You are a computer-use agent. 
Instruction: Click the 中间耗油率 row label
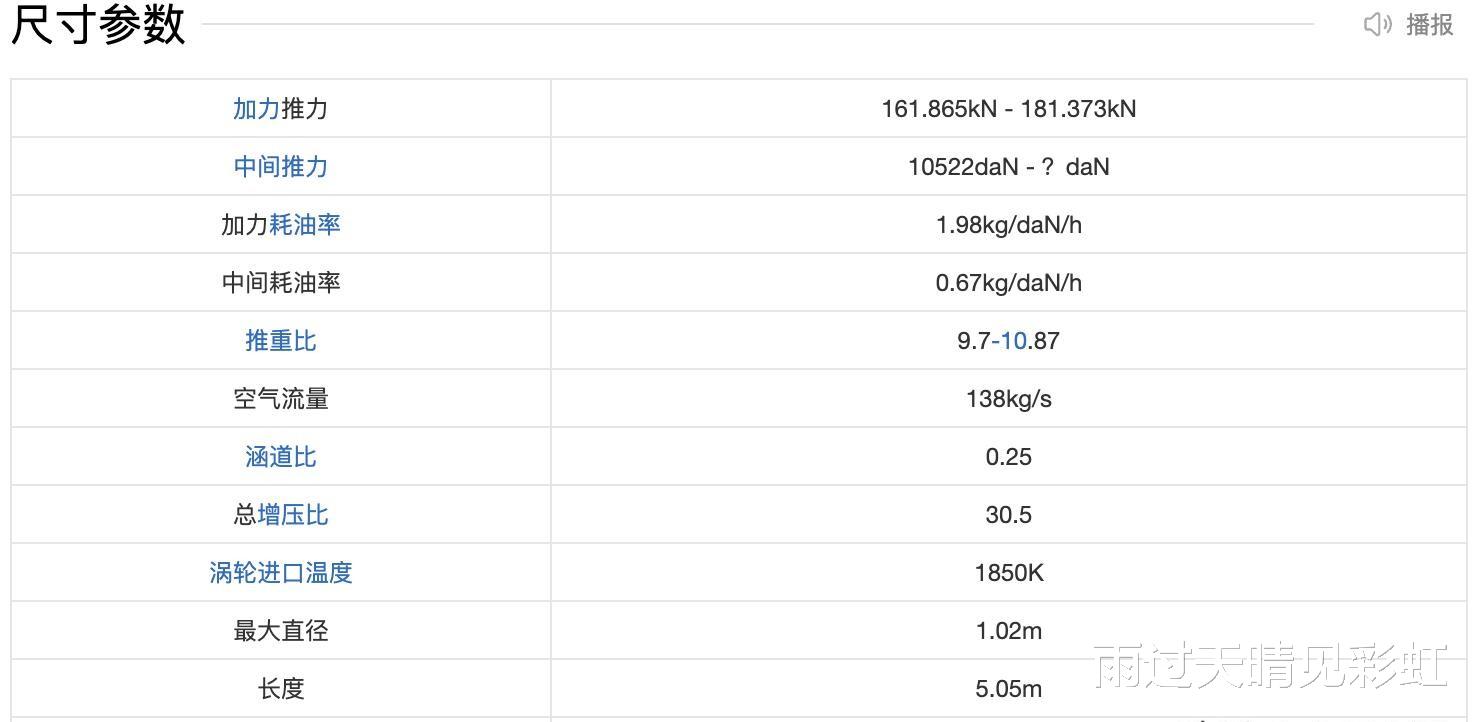280,282
